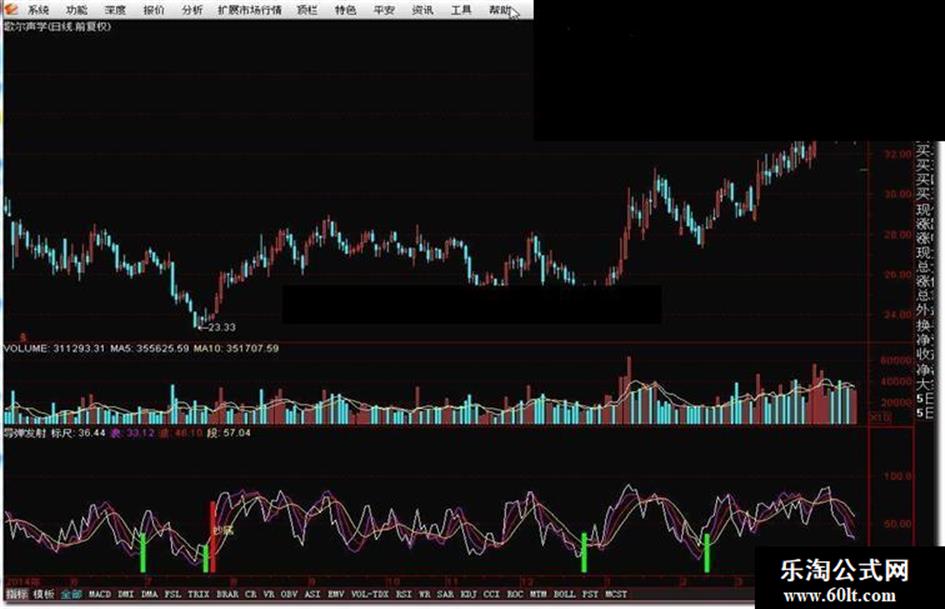Open the 扩展市场行情 menu
This screenshot has height=609, width=945.
(x=250, y=10)
